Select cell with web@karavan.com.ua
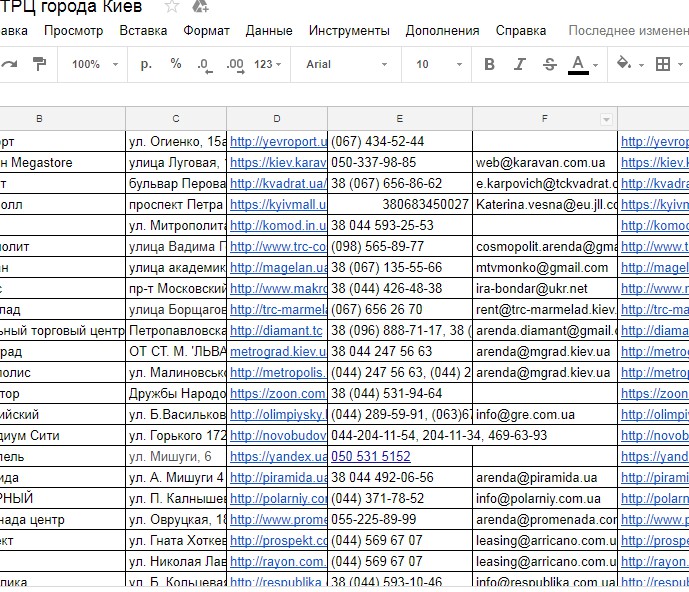The image size is (689, 592). tap(545, 163)
